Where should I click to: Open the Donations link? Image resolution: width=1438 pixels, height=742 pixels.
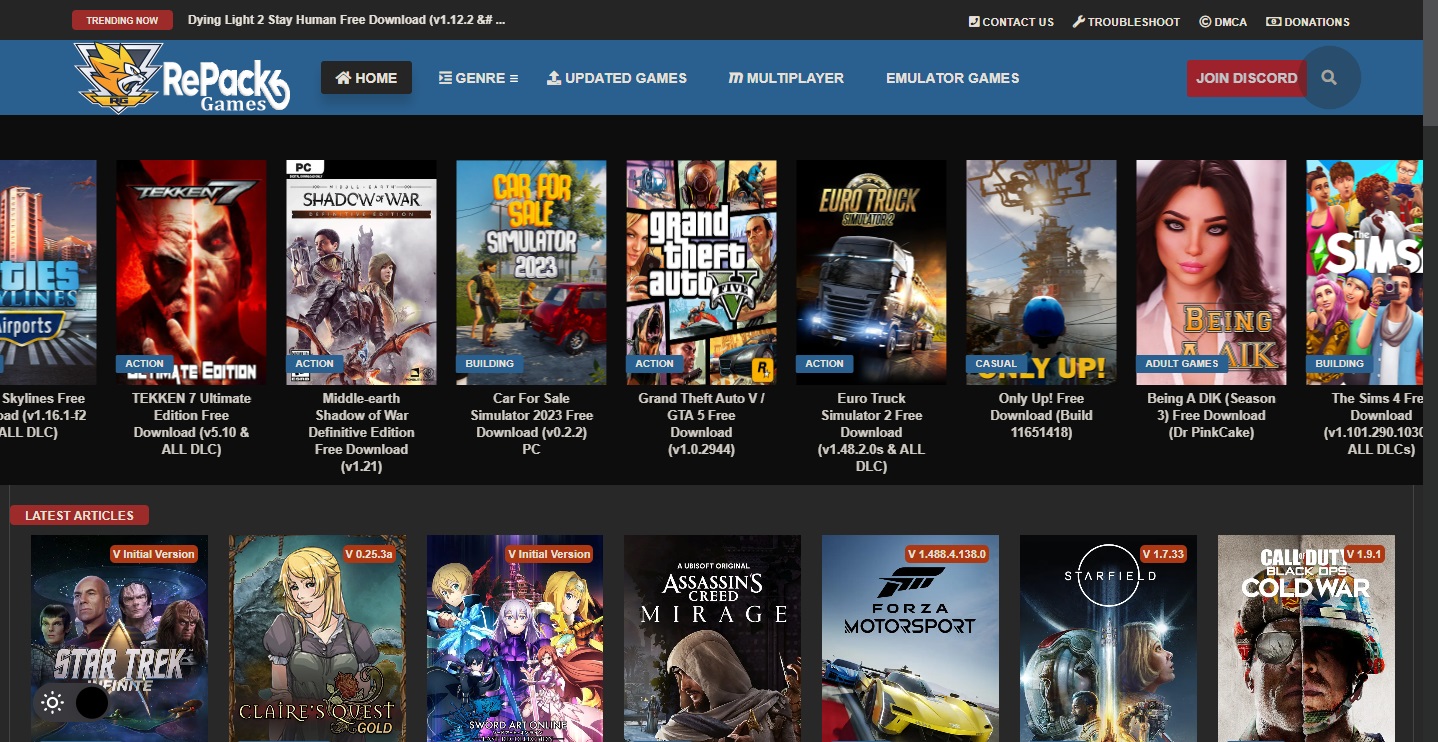click(1308, 21)
